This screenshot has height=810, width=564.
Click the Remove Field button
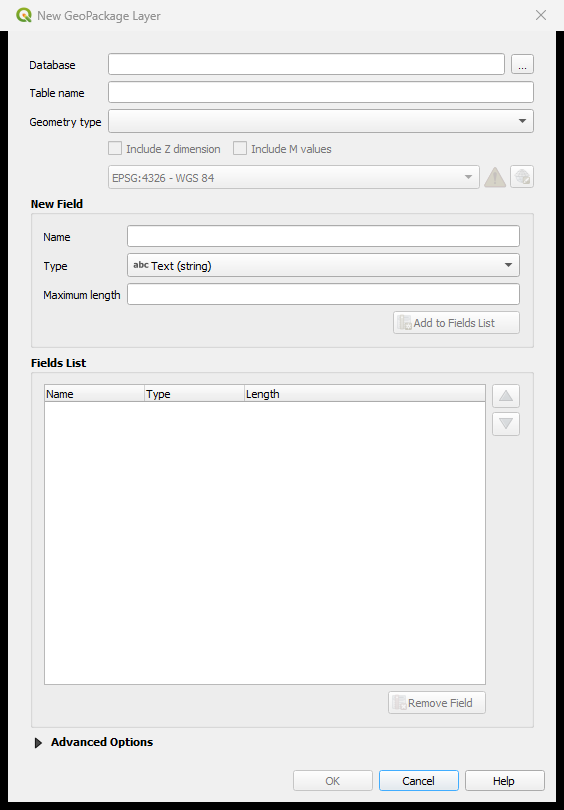coord(437,703)
